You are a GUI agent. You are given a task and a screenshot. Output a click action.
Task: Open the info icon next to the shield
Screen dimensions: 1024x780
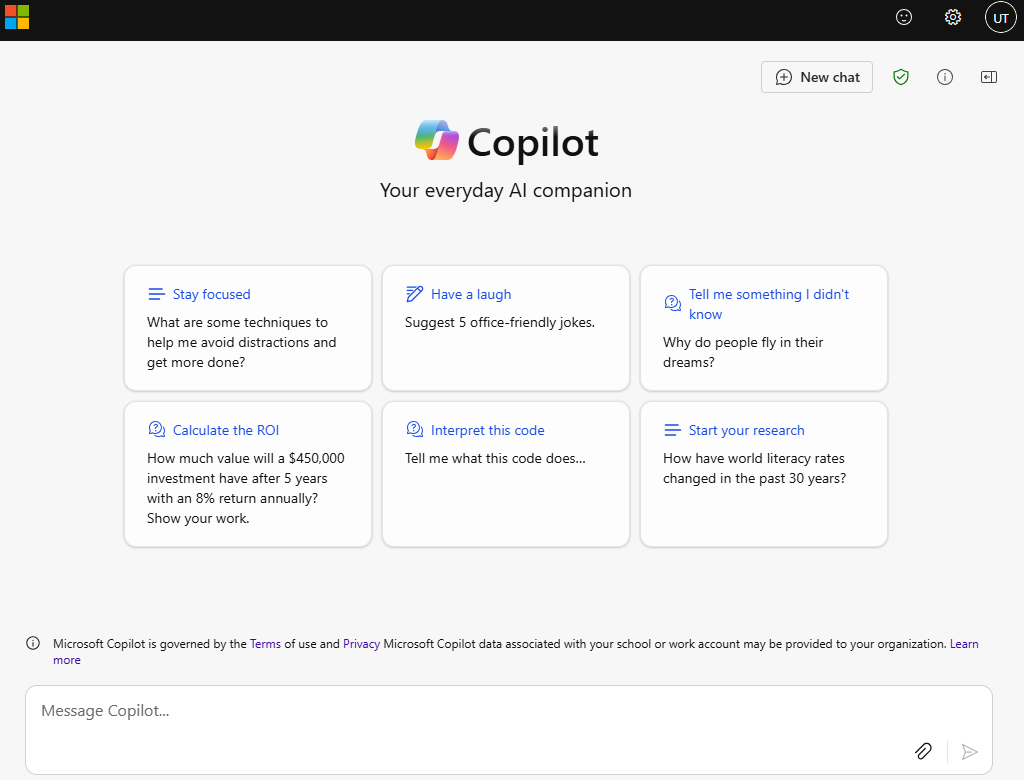click(945, 77)
